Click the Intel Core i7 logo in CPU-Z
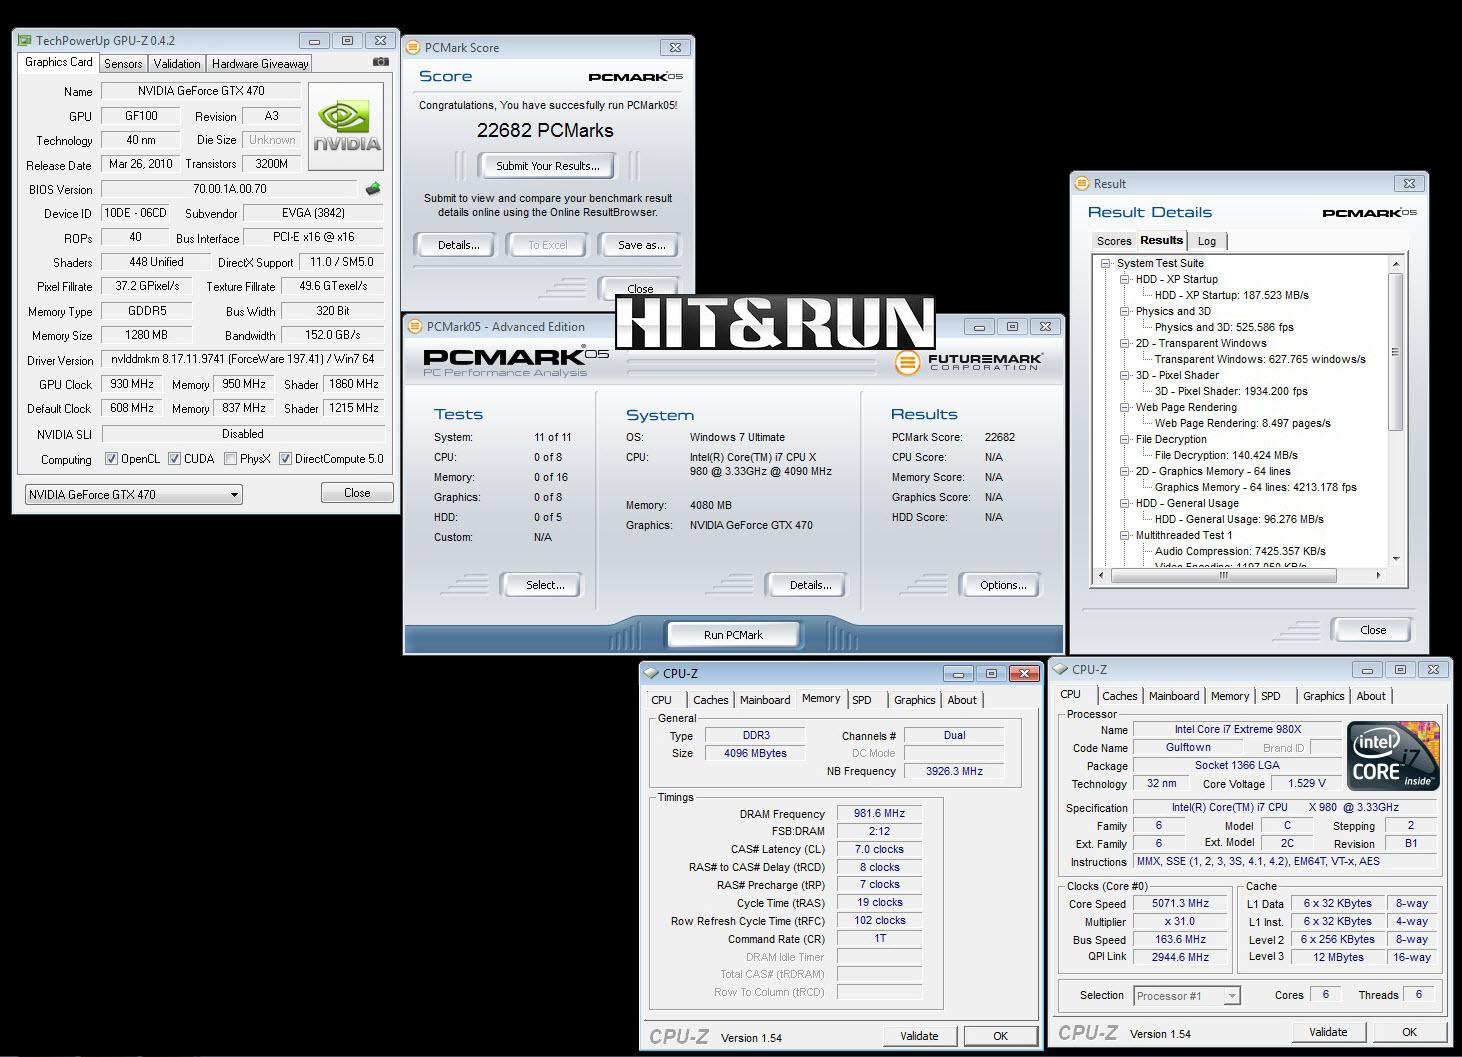1462x1057 pixels. 1393,755
